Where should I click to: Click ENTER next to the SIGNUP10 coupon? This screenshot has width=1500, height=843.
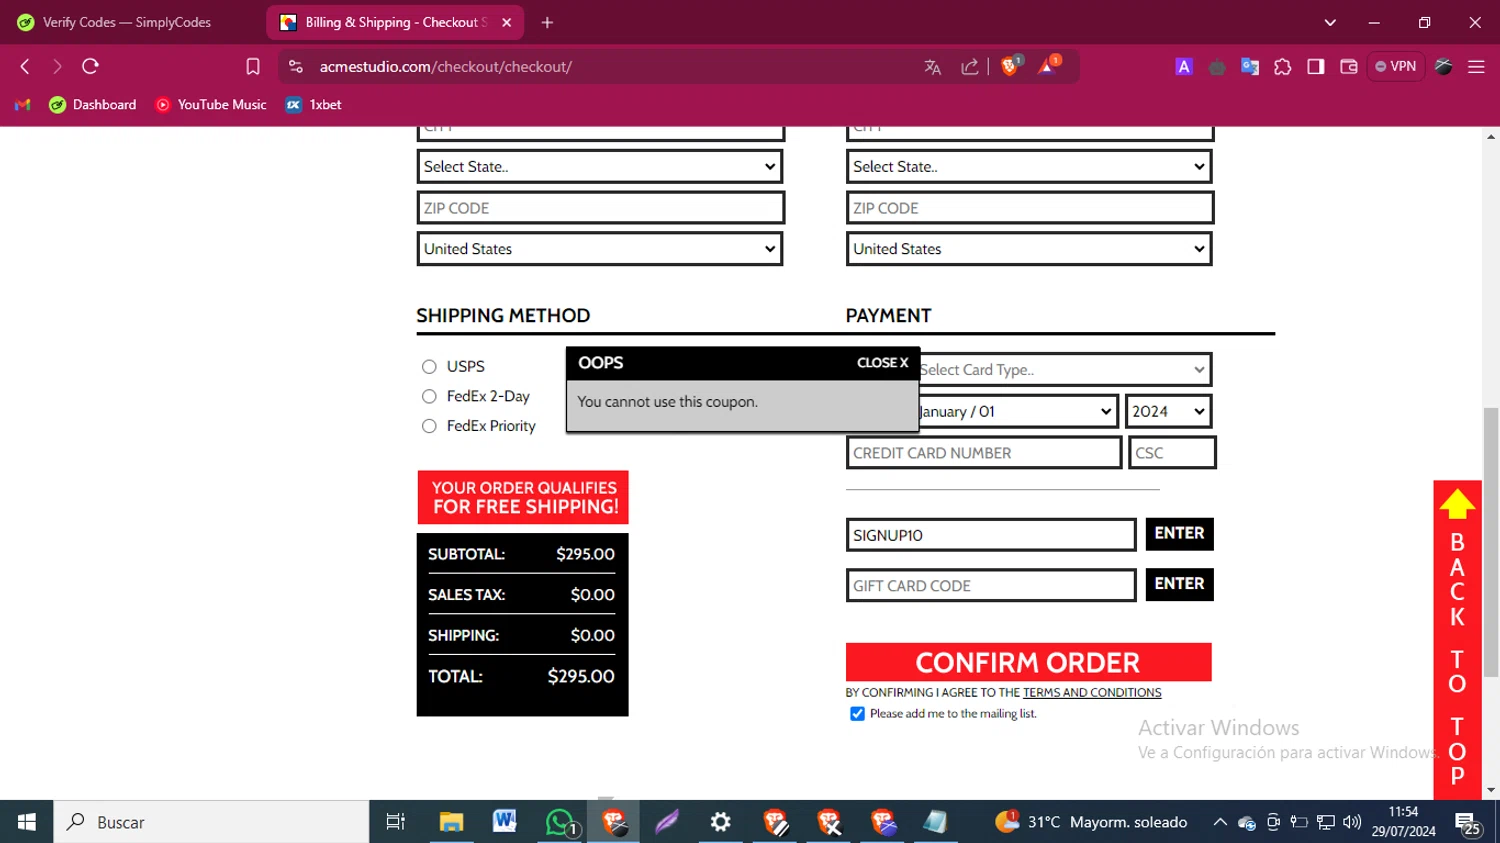(1179, 534)
